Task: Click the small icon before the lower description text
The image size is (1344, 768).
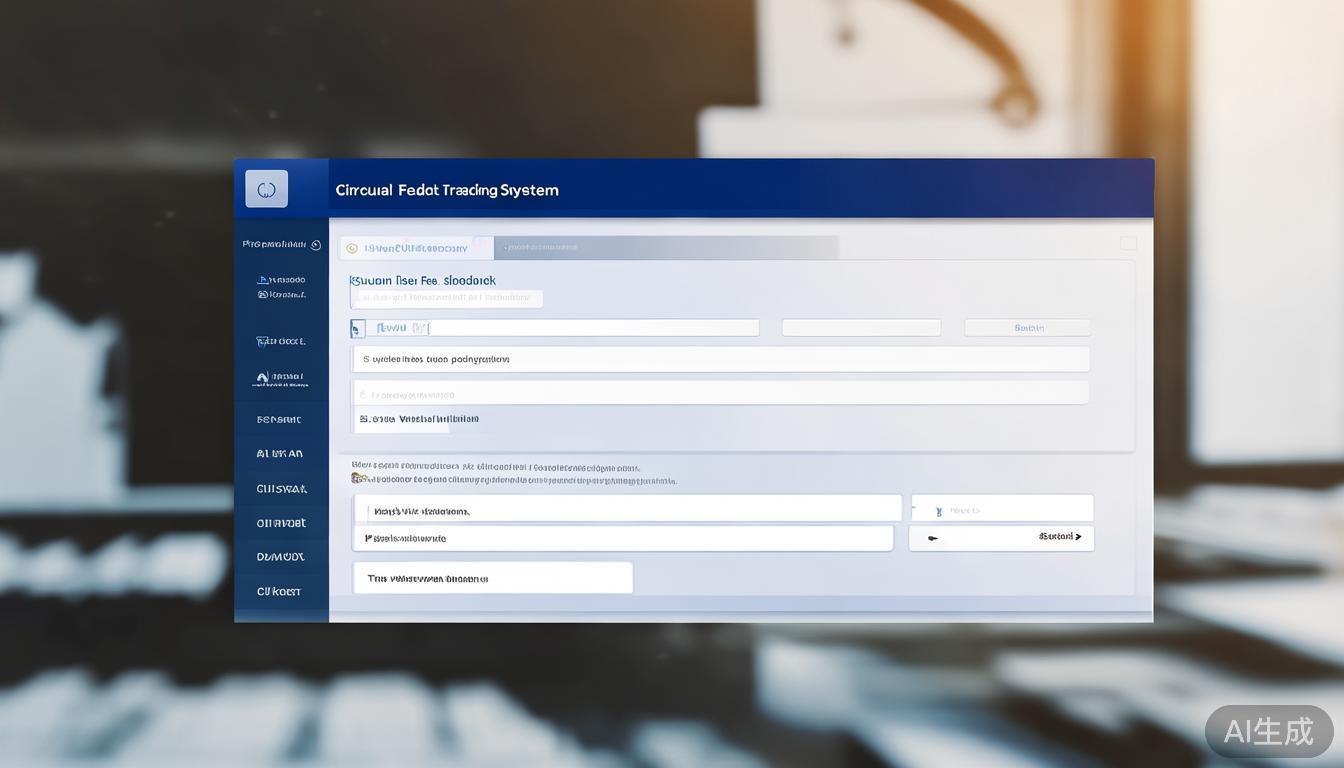Action: click(357, 479)
